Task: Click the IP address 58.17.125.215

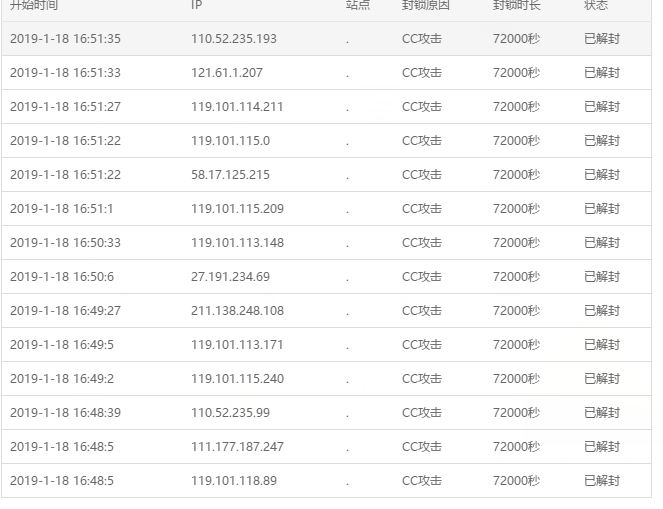Action: pos(230,175)
